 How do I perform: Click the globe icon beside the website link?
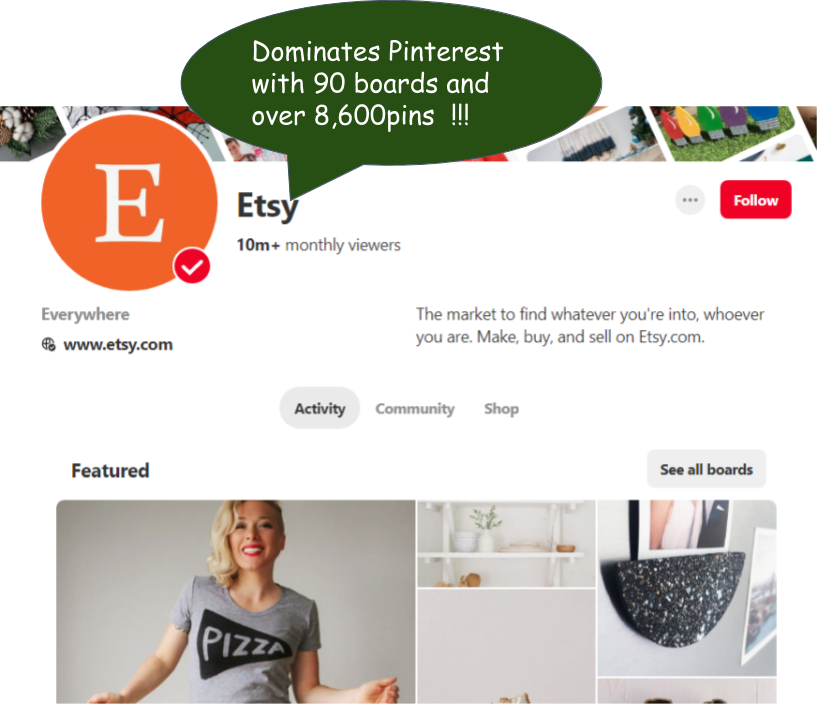(49, 344)
